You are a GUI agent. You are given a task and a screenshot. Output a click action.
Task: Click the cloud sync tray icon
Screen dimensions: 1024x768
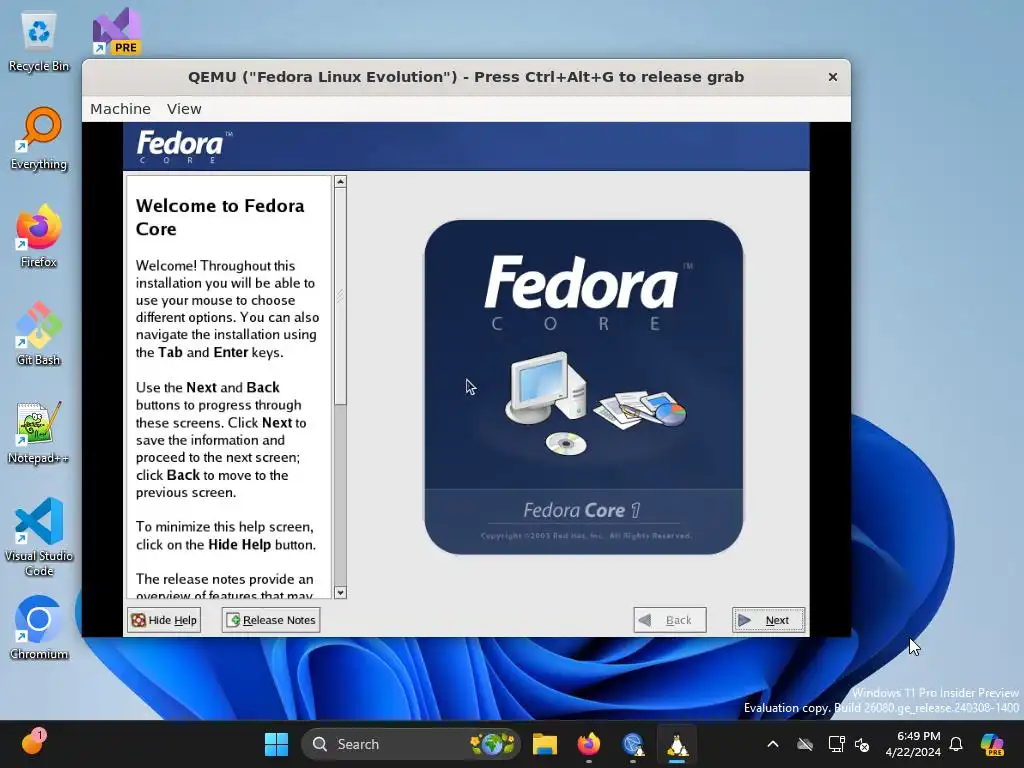point(805,744)
